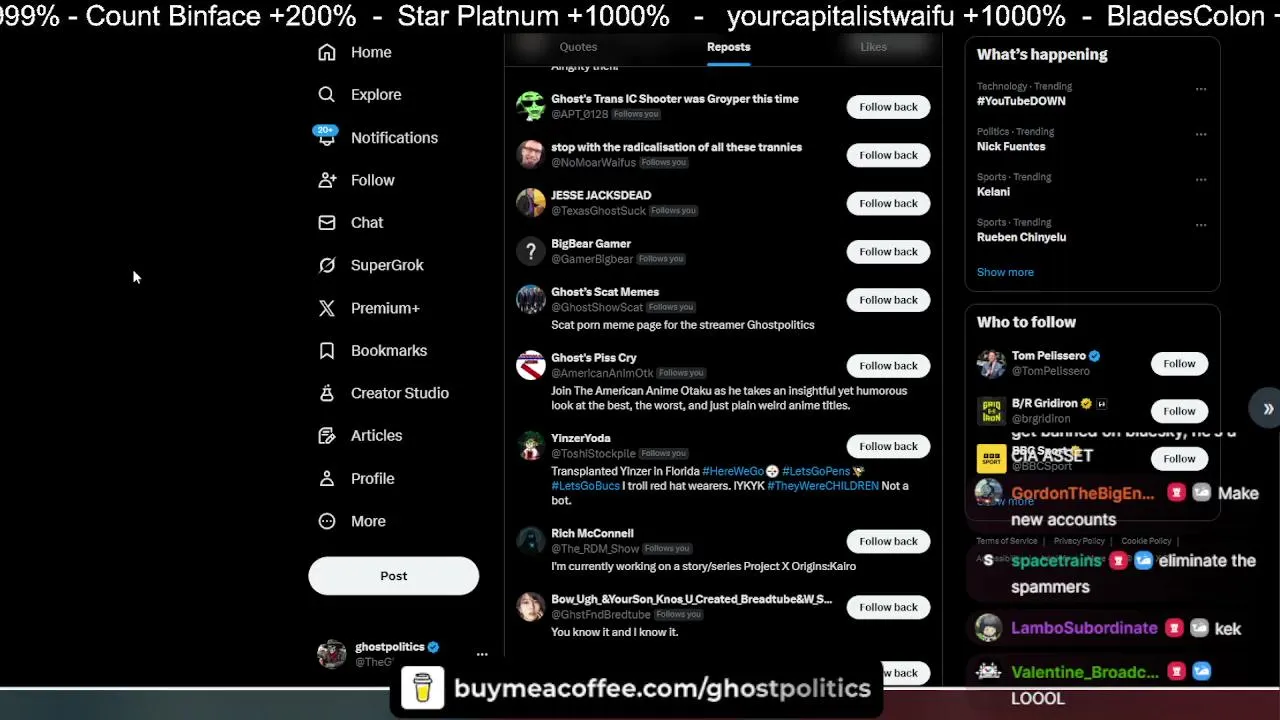Open the ghostpolitics account menu dots
The height and width of the screenshot is (720, 1280).
482,654
